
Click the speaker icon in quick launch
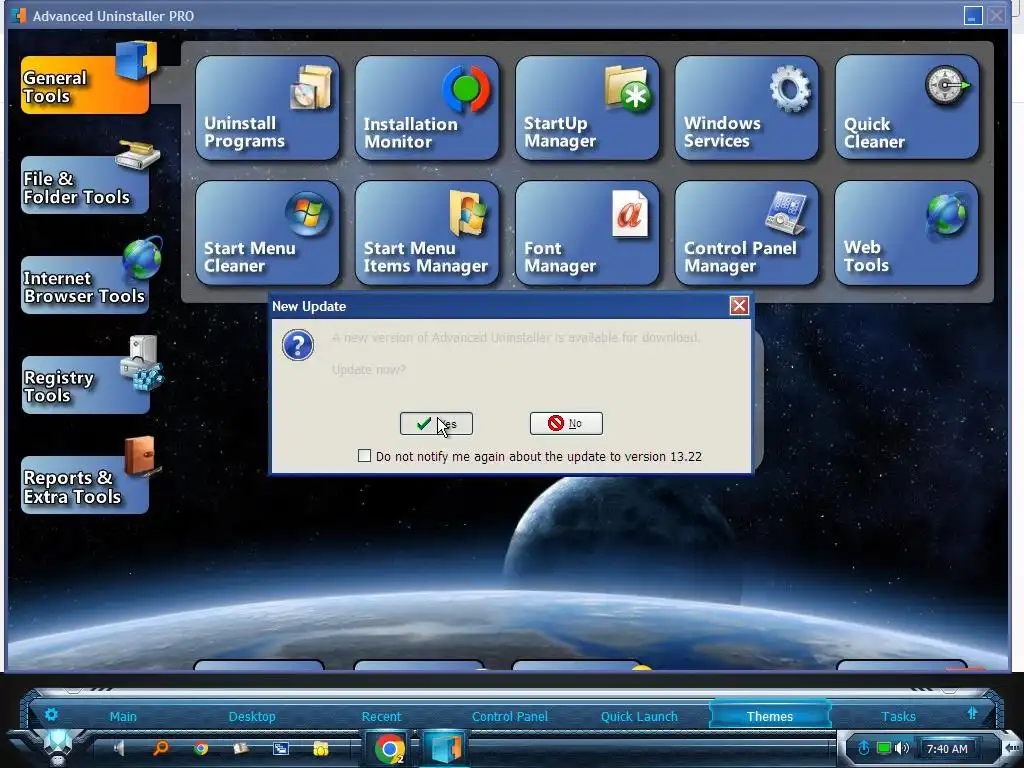pos(120,748)
